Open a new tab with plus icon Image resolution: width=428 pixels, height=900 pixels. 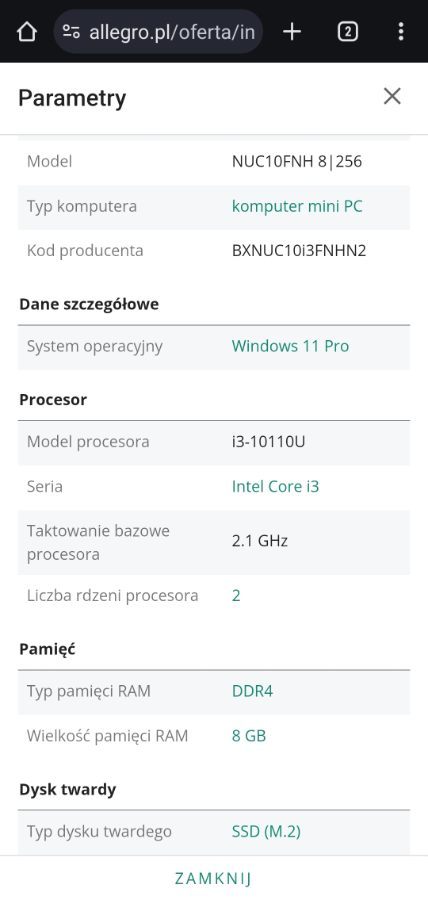[x=292, y=32]
